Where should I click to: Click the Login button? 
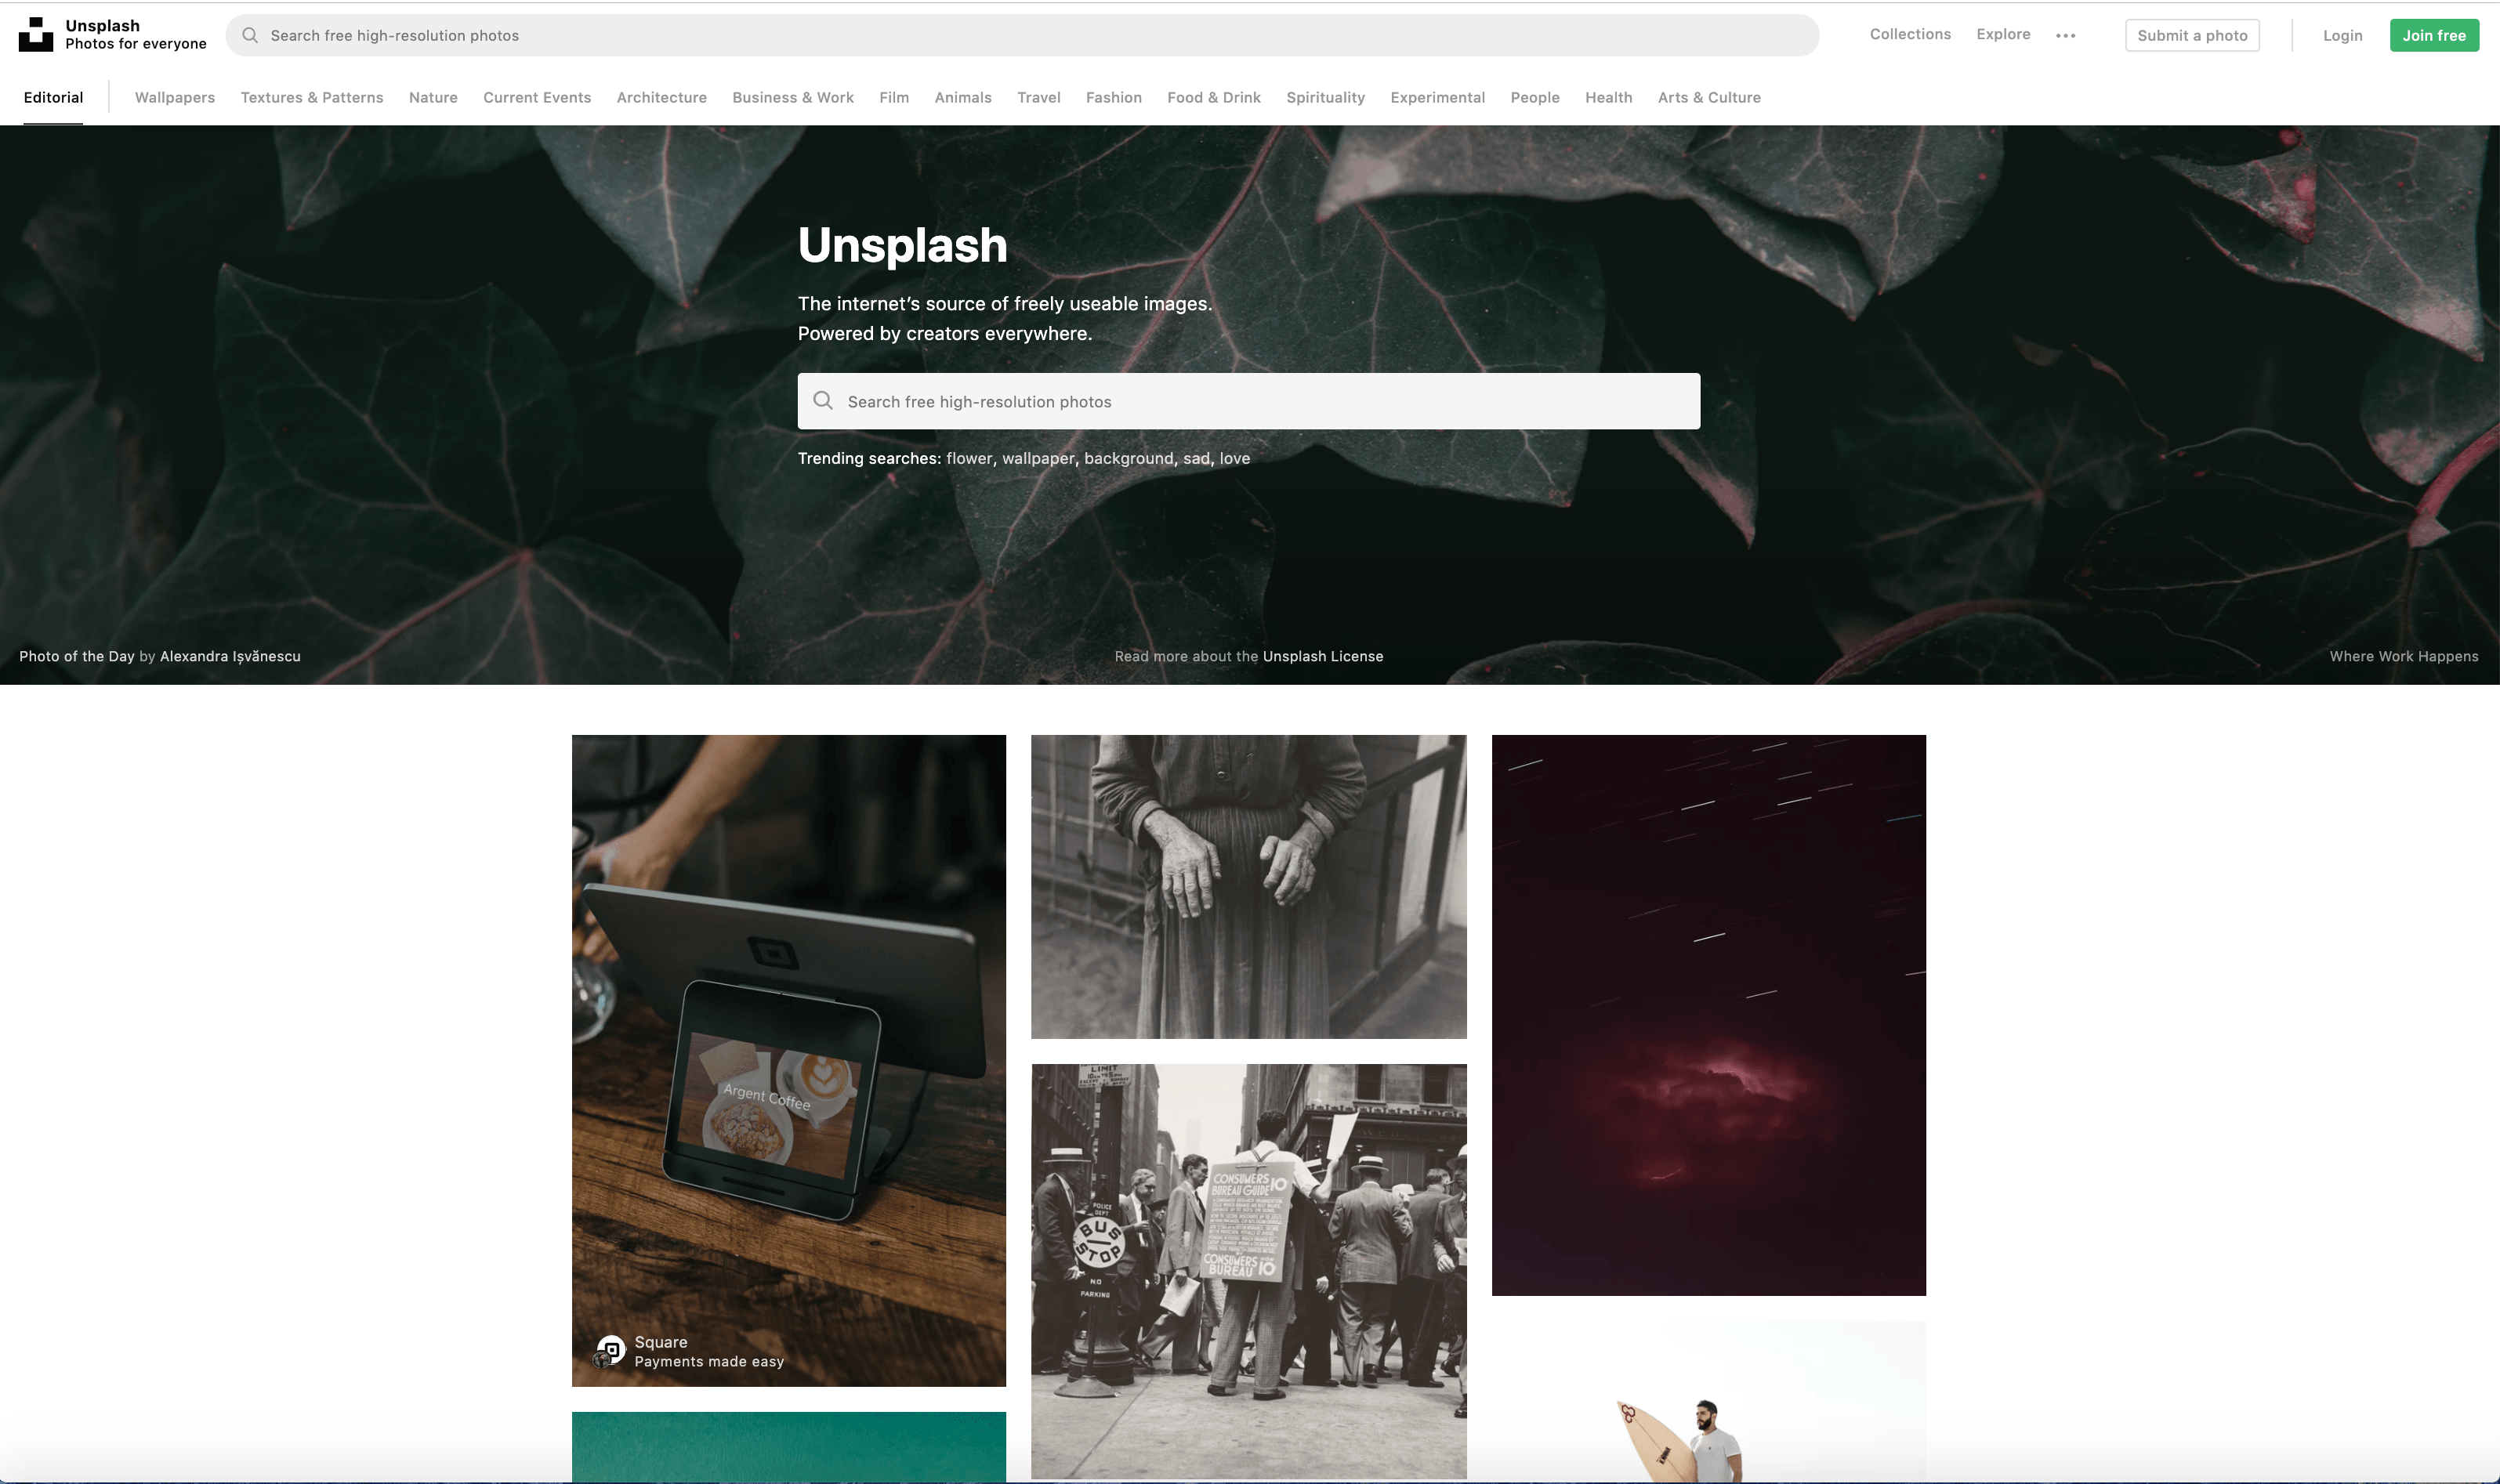click(2342, 35)
